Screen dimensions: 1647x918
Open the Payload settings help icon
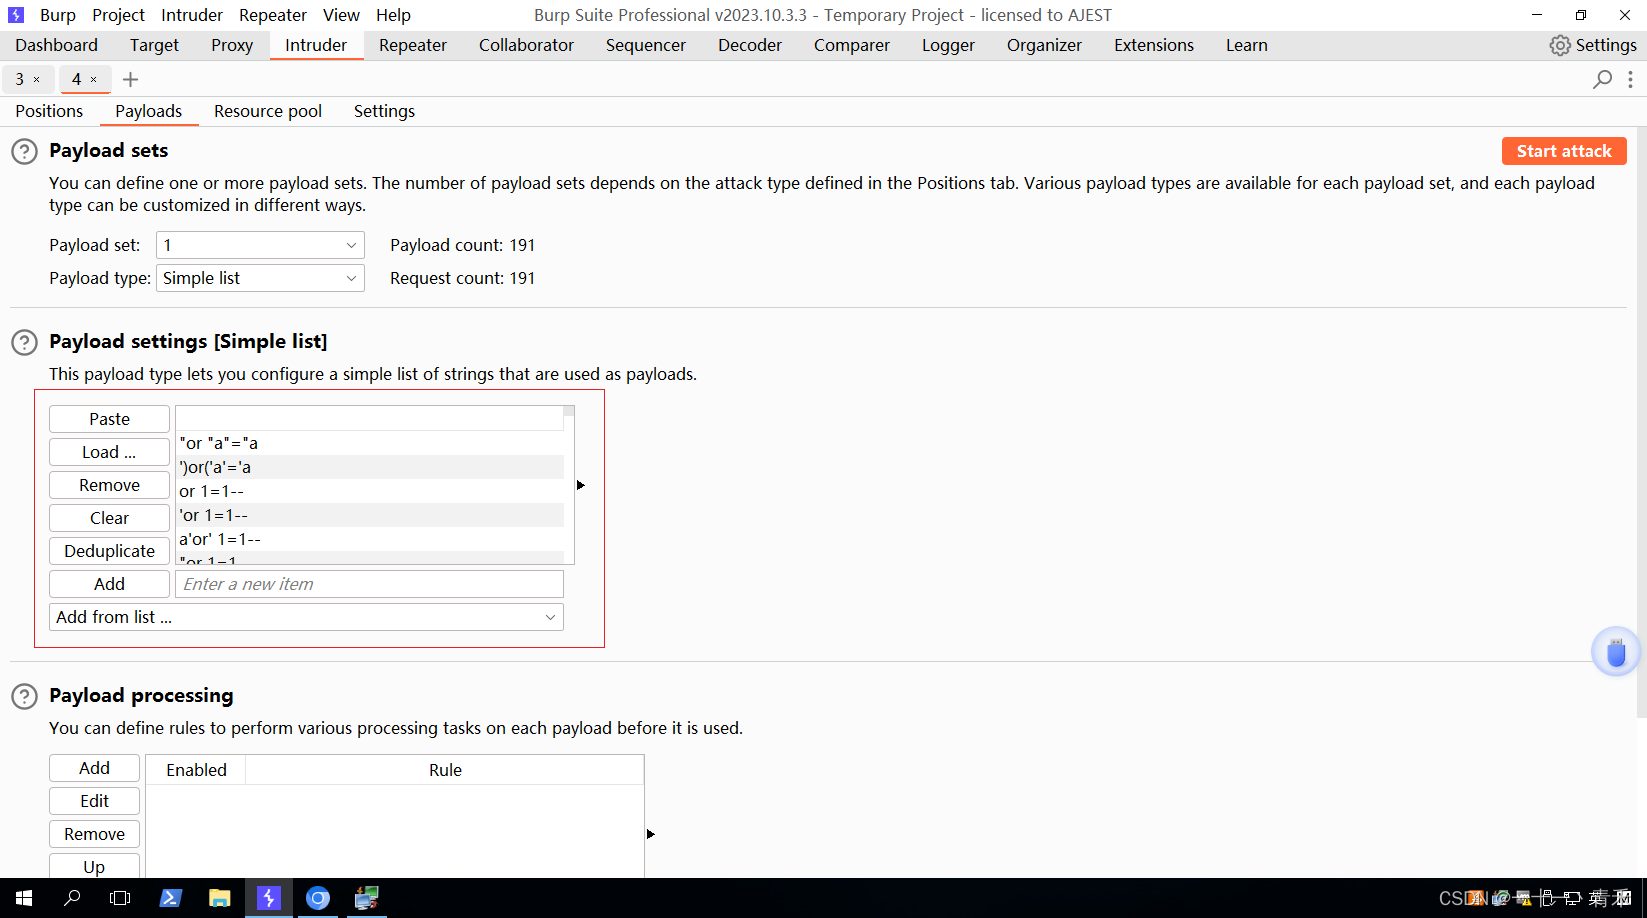tap(24, 343)
